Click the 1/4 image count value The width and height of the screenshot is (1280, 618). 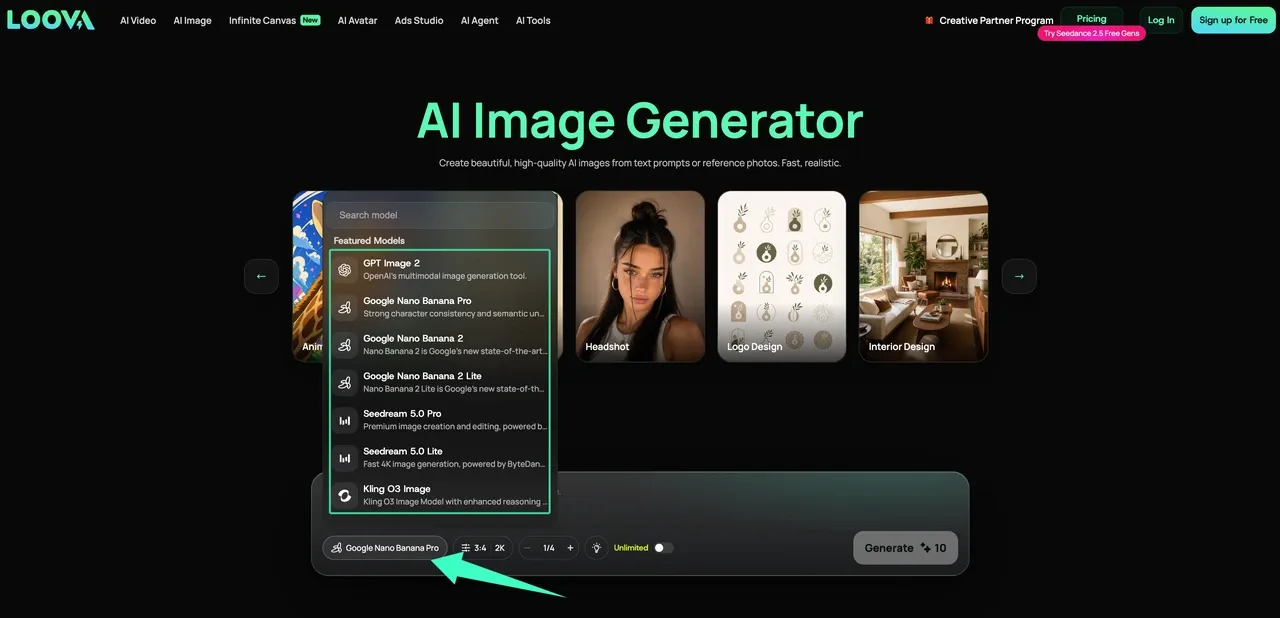click(549, 548)
